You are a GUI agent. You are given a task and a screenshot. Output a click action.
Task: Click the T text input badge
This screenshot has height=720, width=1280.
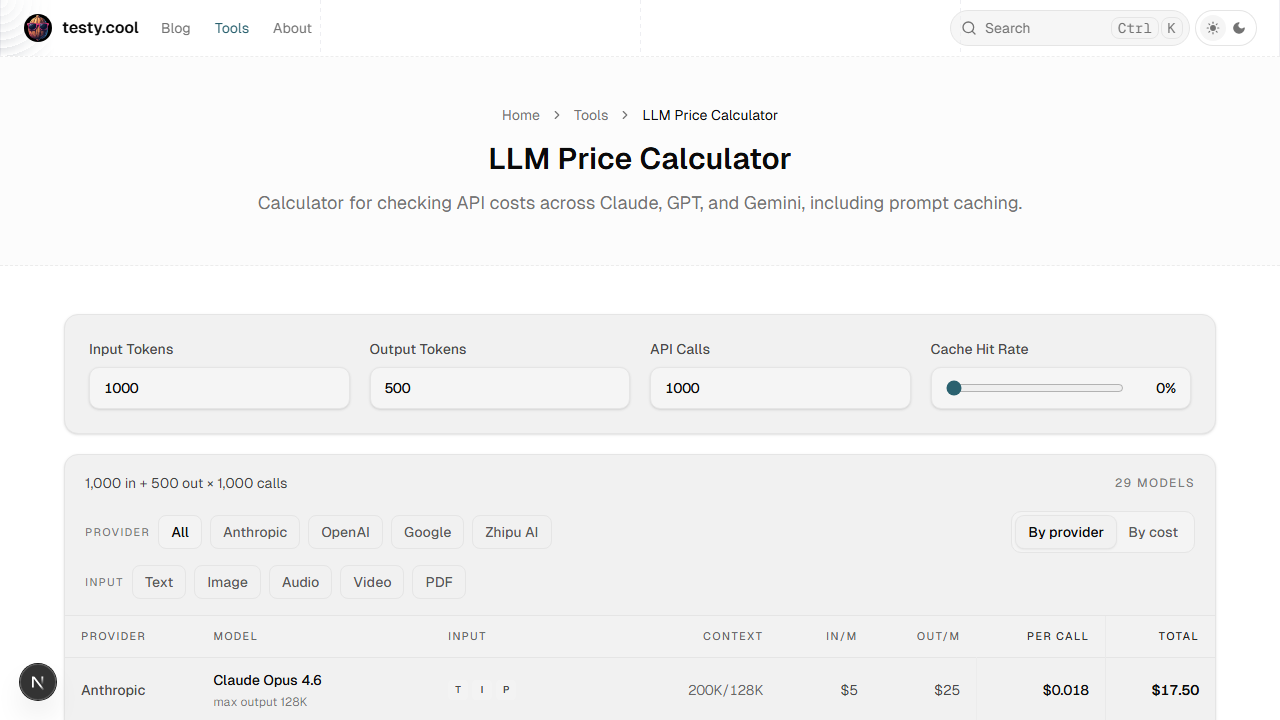point(458,690)
